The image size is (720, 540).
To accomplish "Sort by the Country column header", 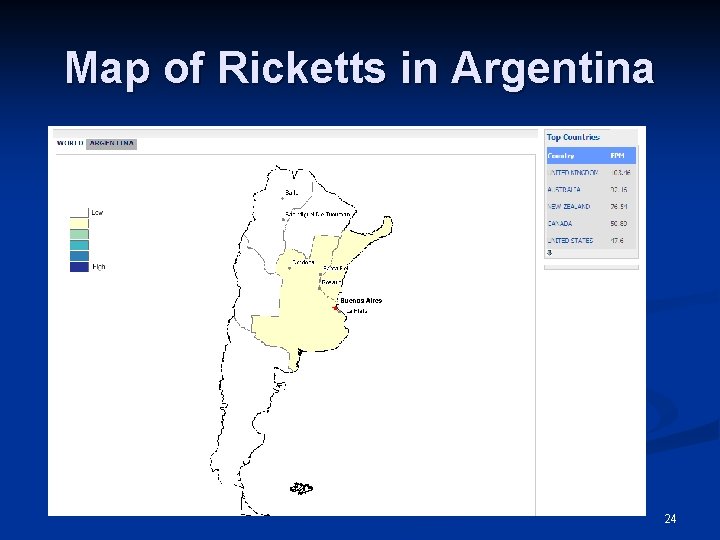I will pos(561,156).
